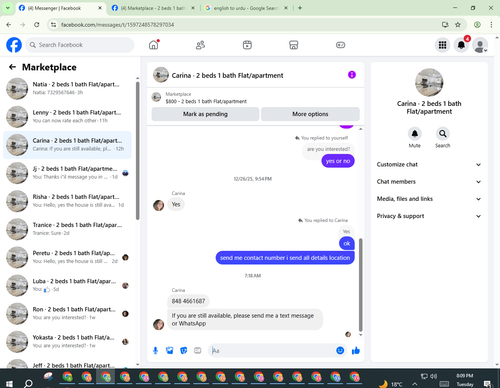Bookmark this page star icon
The width and height of the screenshot is (500, 388).
(458, 25)
